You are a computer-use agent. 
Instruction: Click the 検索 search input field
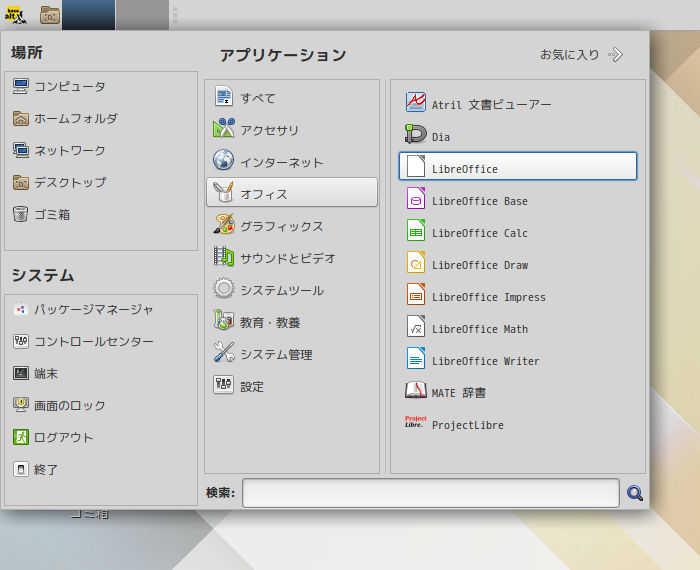point(431,493)
